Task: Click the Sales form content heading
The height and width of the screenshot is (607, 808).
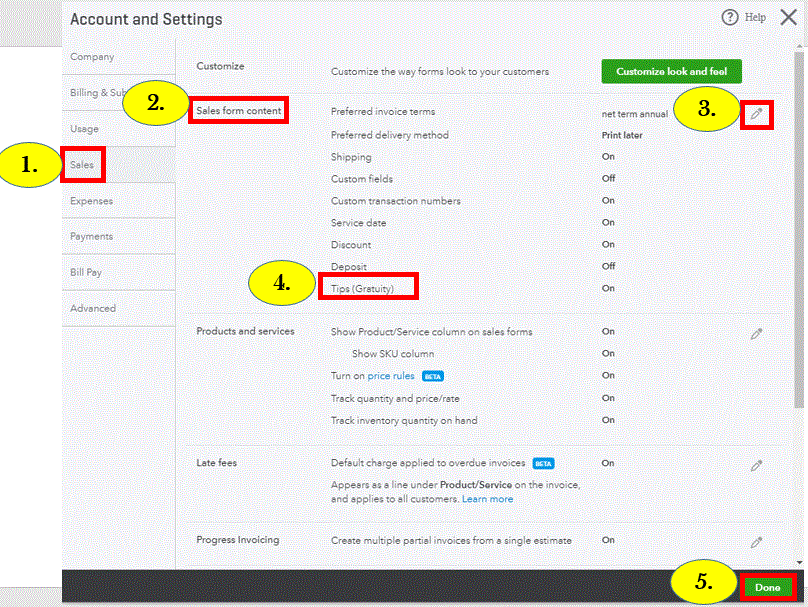Action: pos(238,111)
